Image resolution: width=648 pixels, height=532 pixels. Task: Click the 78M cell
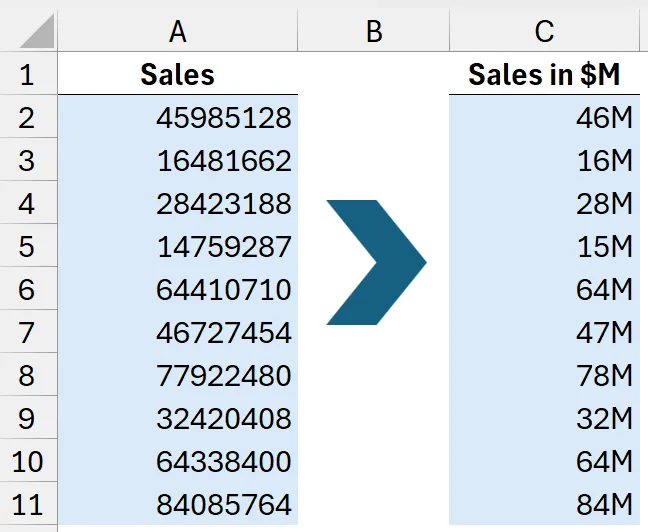coord(544,376)
